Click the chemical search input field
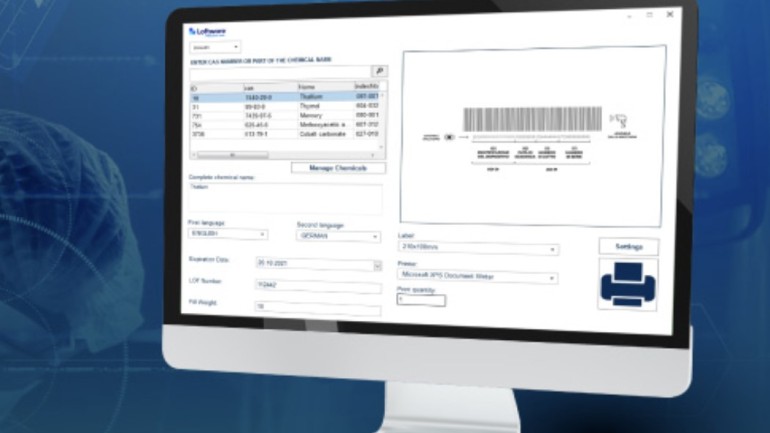 [280, 72]
